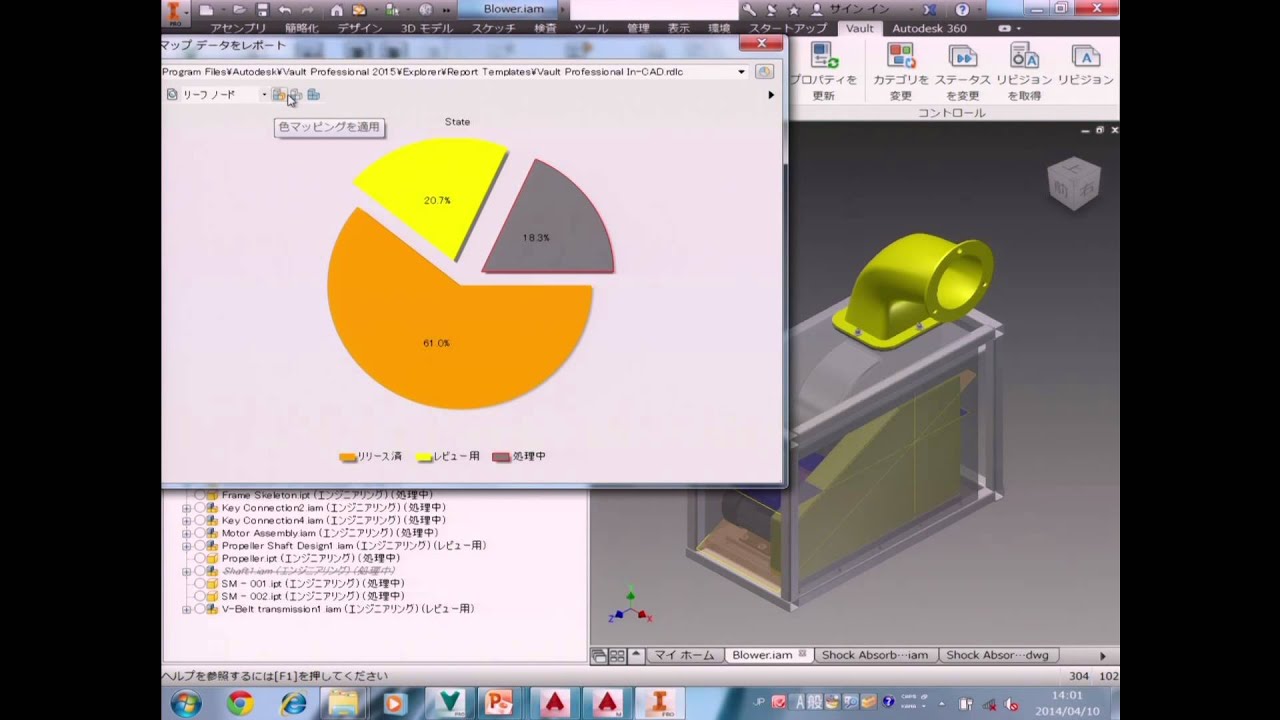Expand the Propeller Shaft Design1.iam tree node
The height and width of the screenshot is (720, 1280).
click(x=186, y=546)
